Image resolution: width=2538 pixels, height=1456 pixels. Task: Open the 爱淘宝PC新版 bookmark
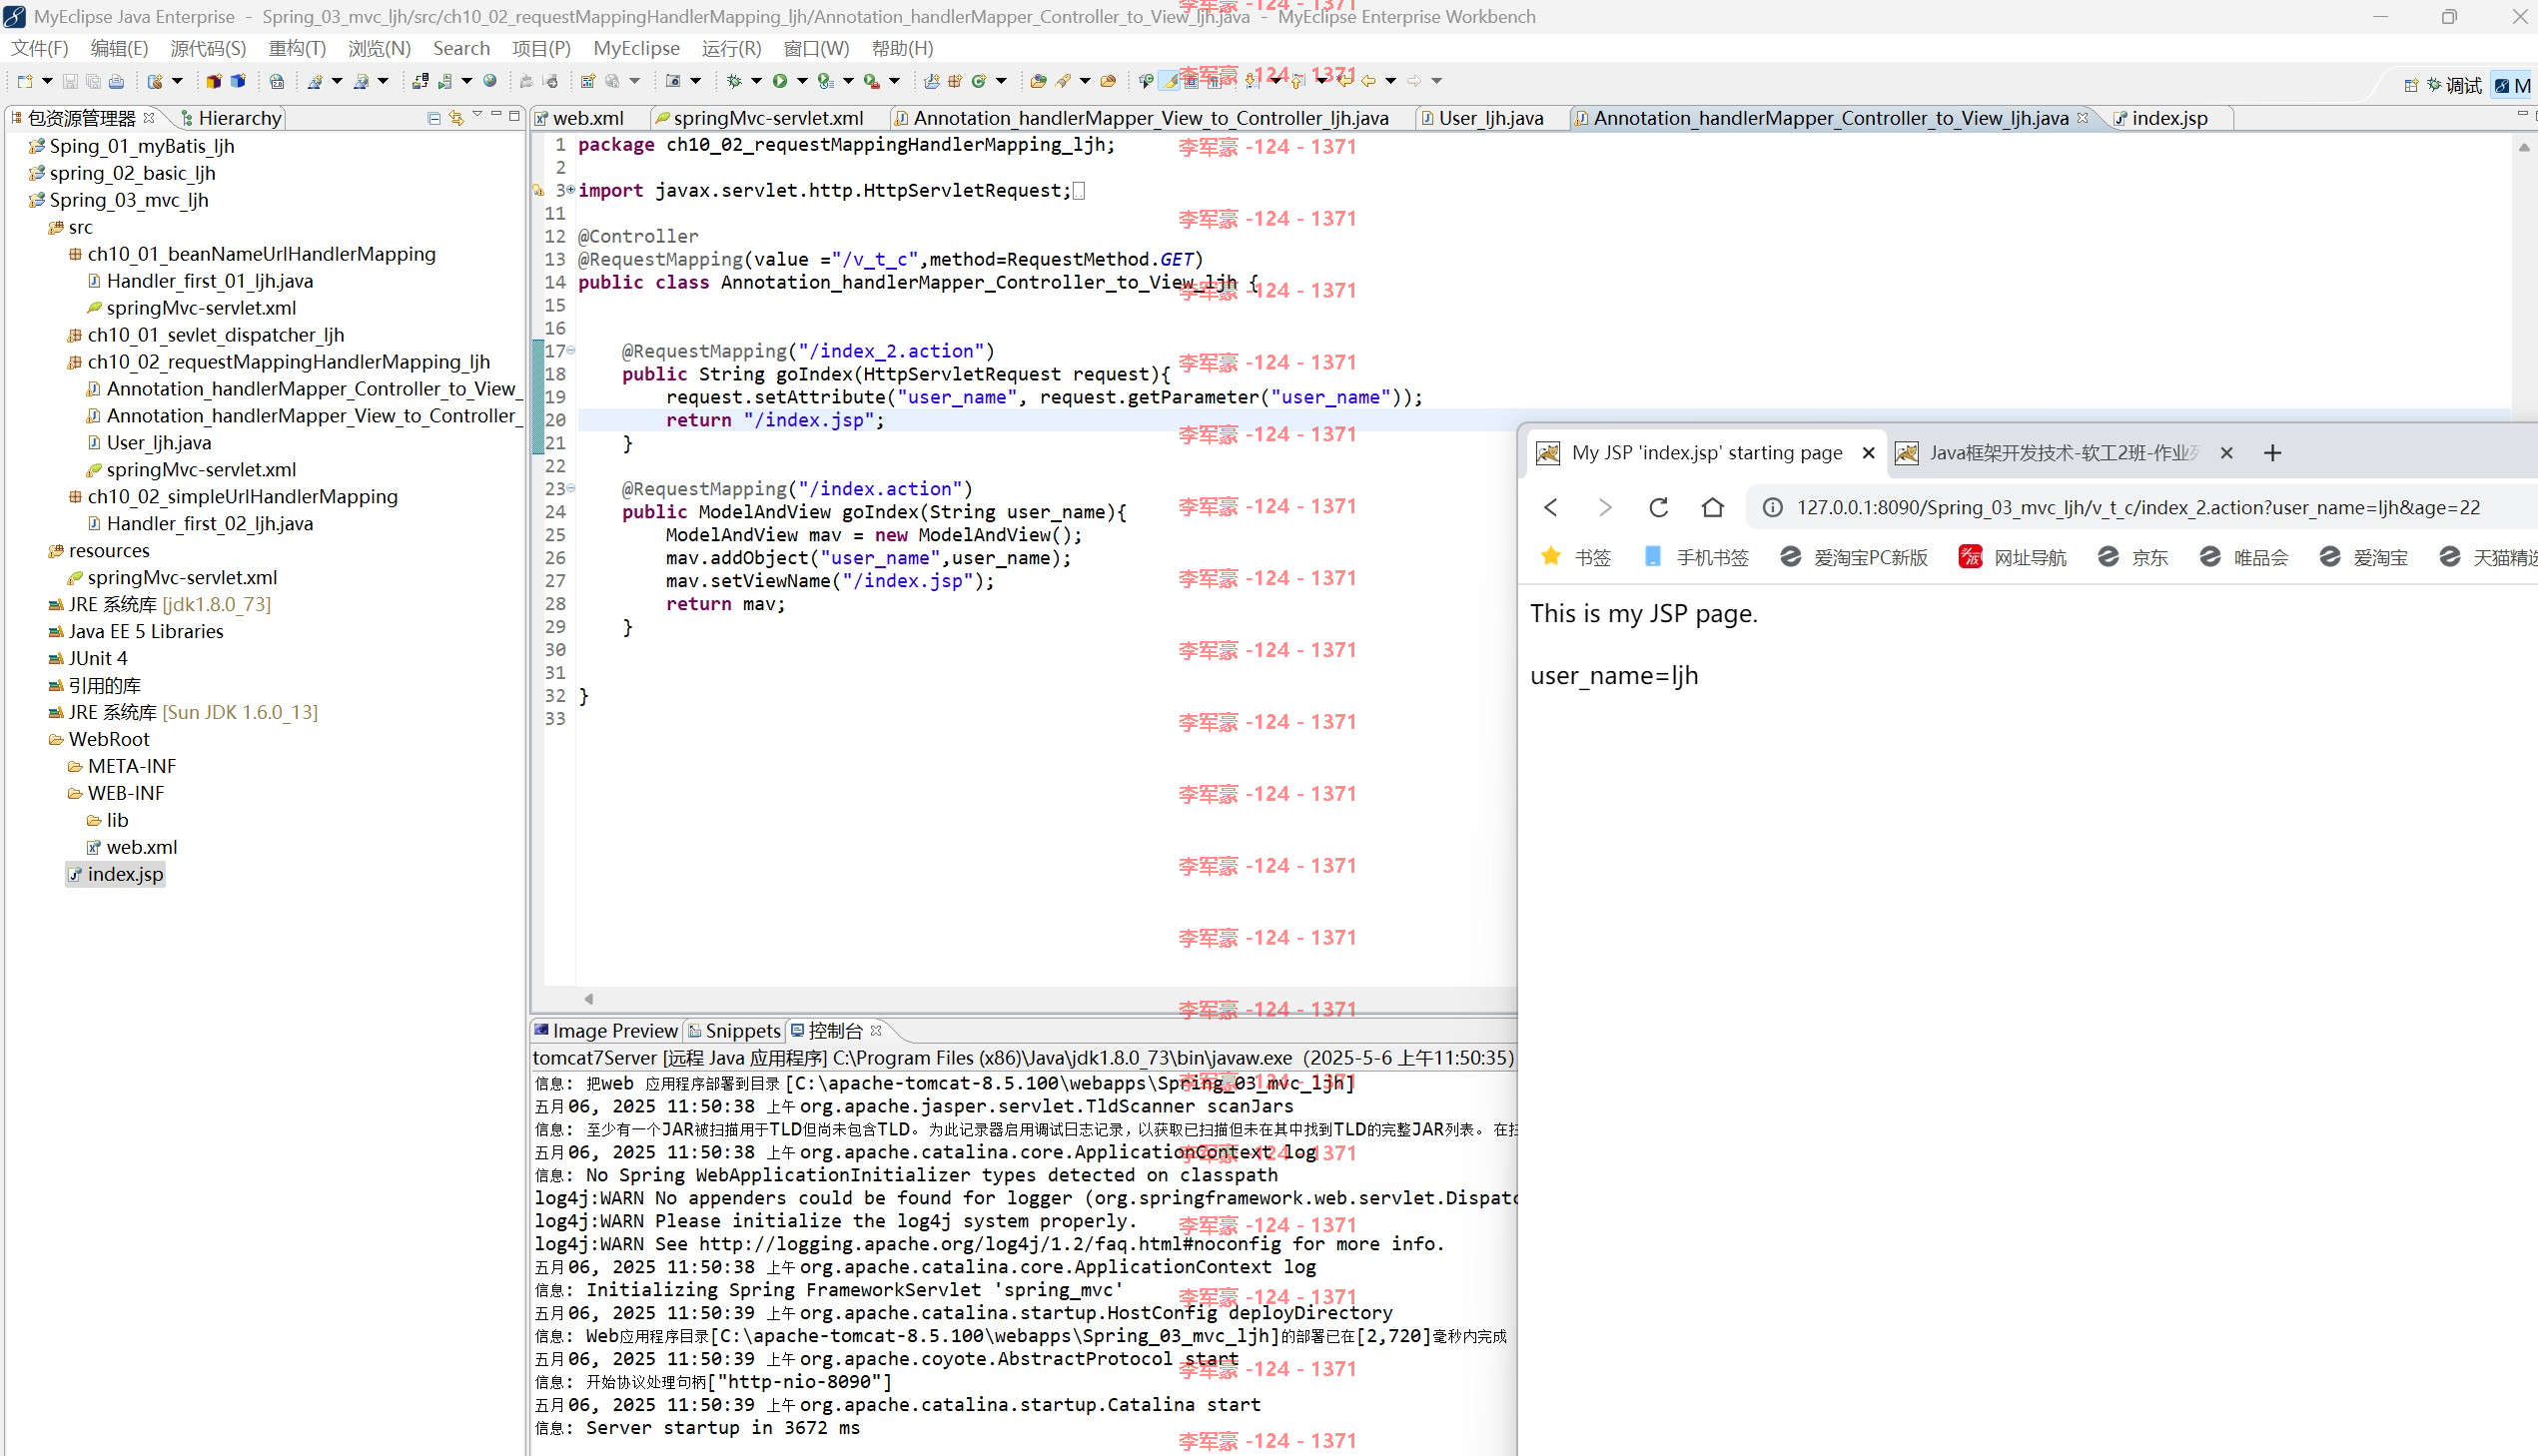1854,557
